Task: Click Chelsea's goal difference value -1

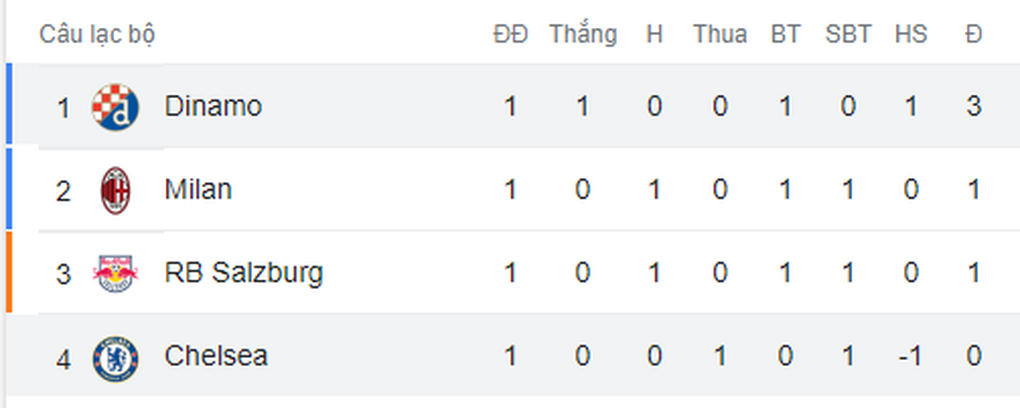Action: [x=911, y=356]
